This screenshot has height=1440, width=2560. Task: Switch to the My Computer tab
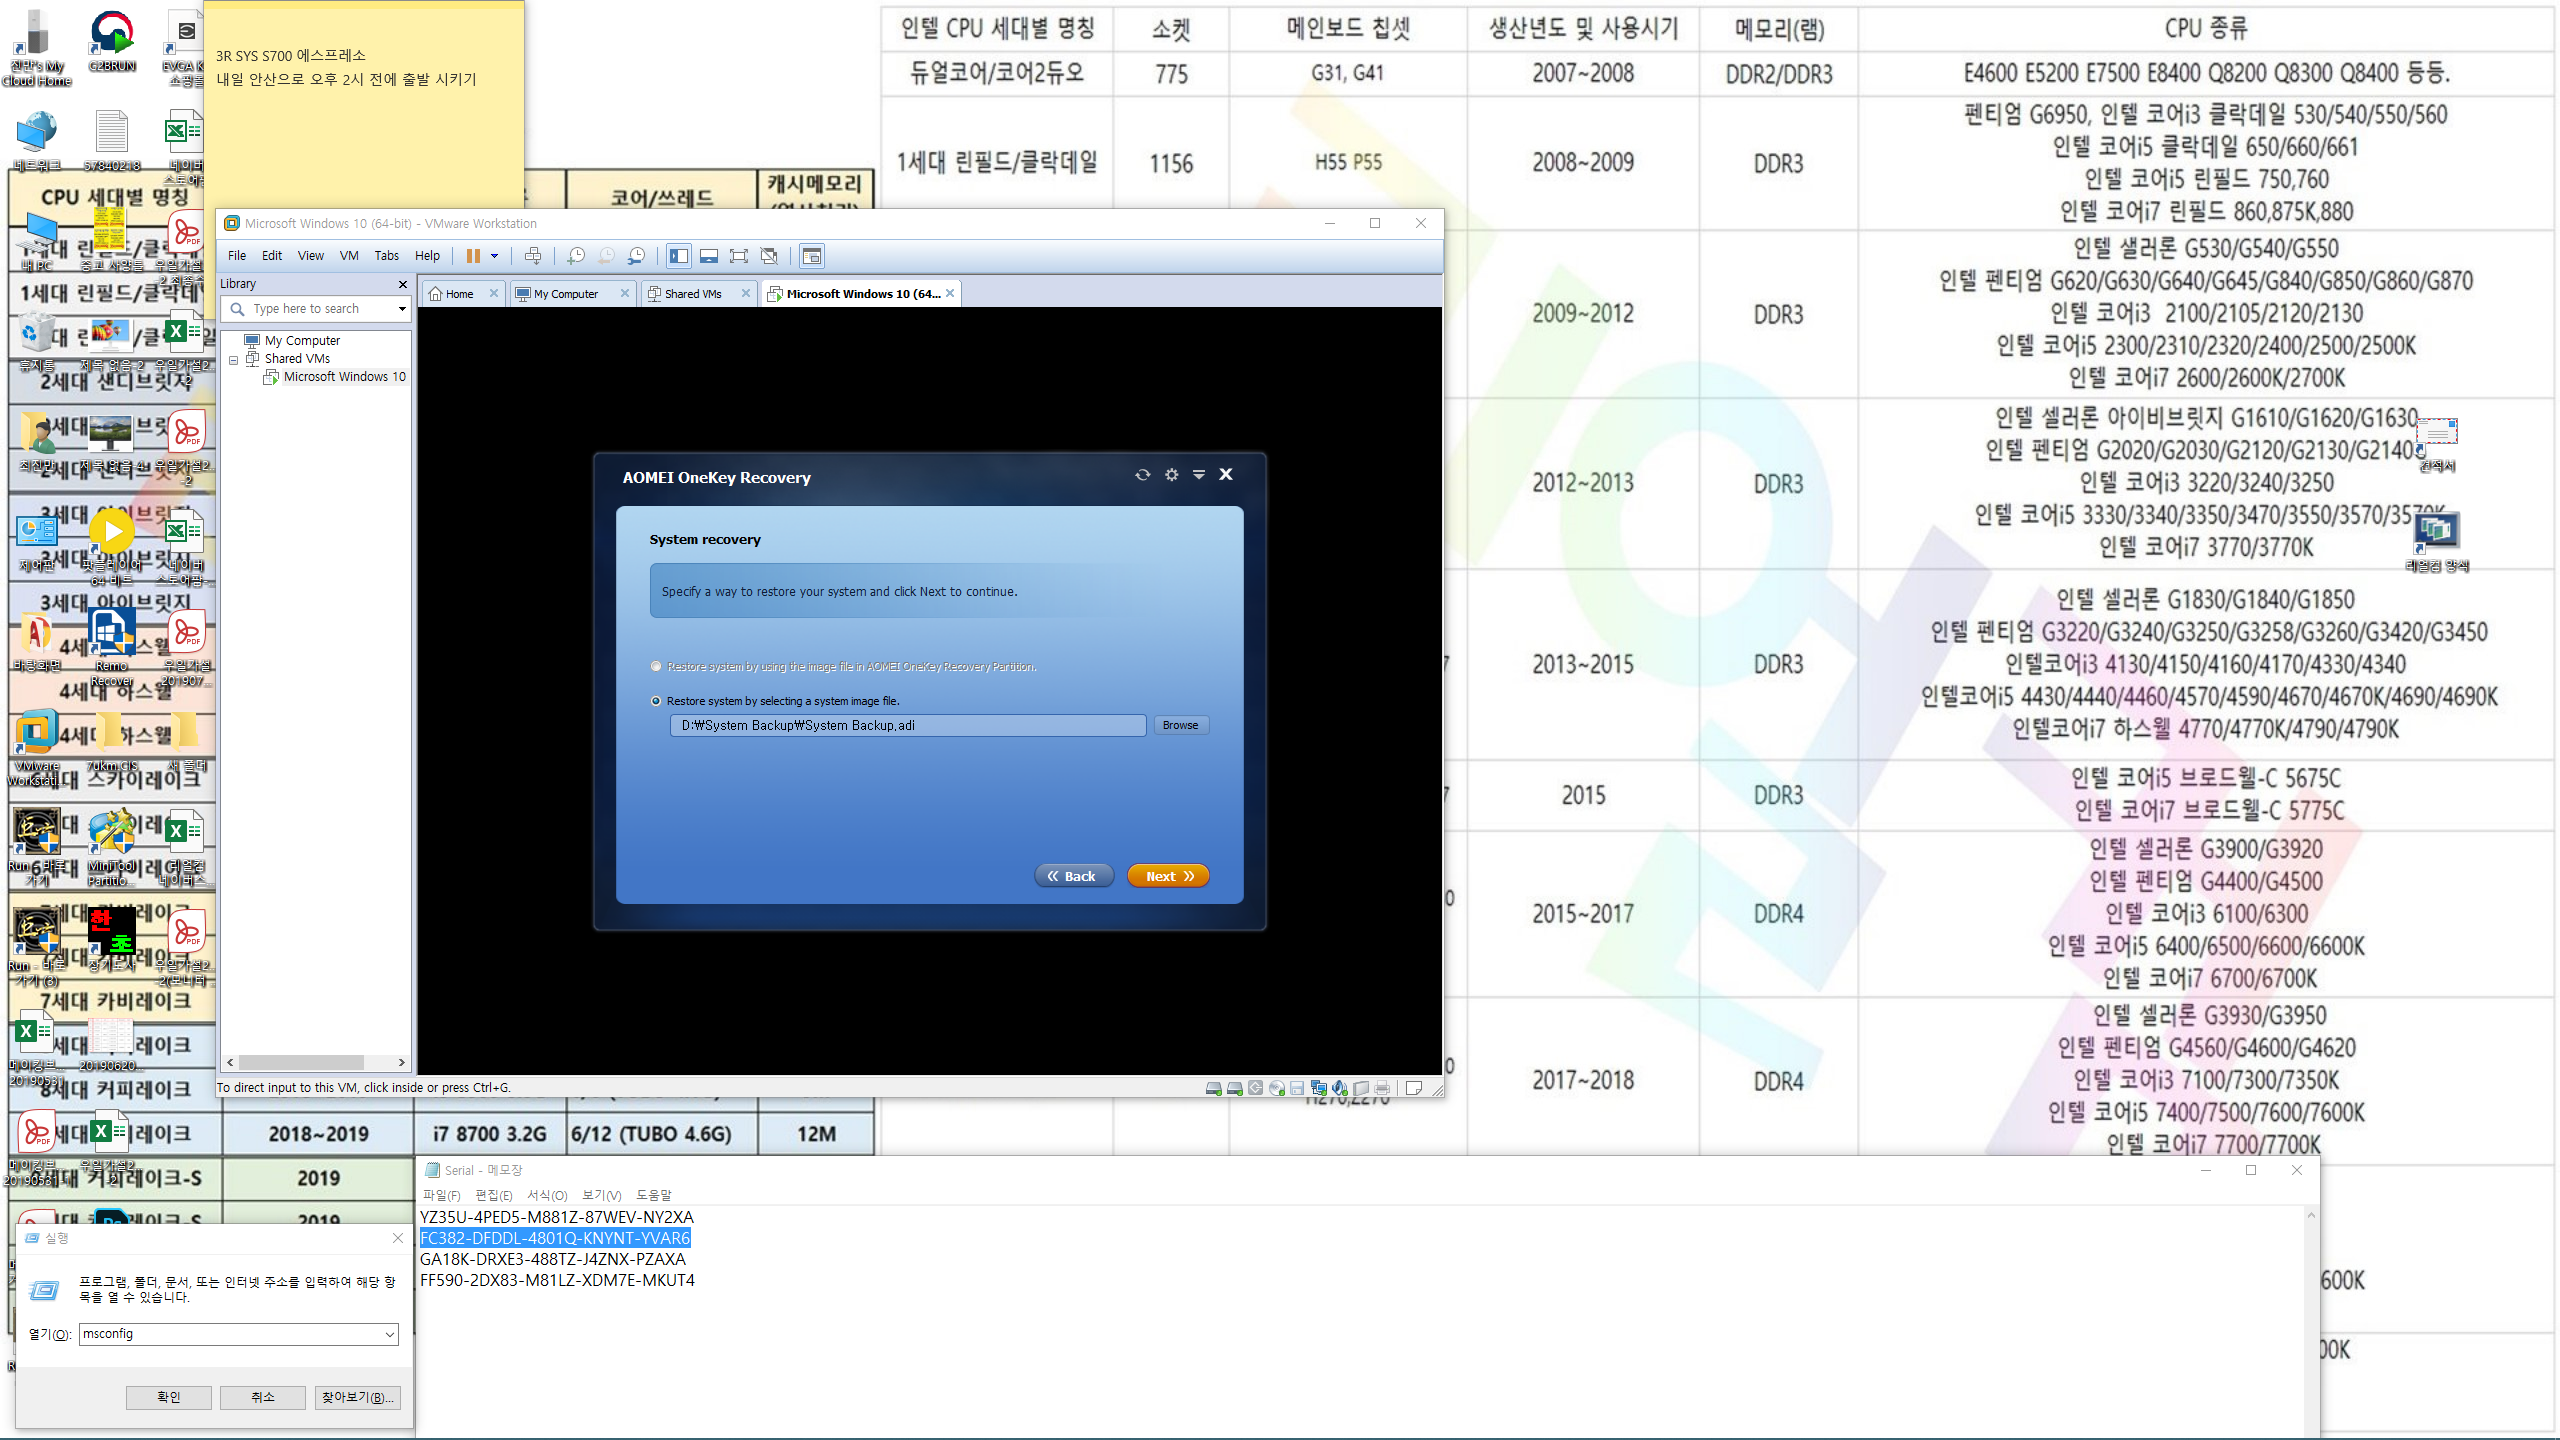(x=560, y=294)
